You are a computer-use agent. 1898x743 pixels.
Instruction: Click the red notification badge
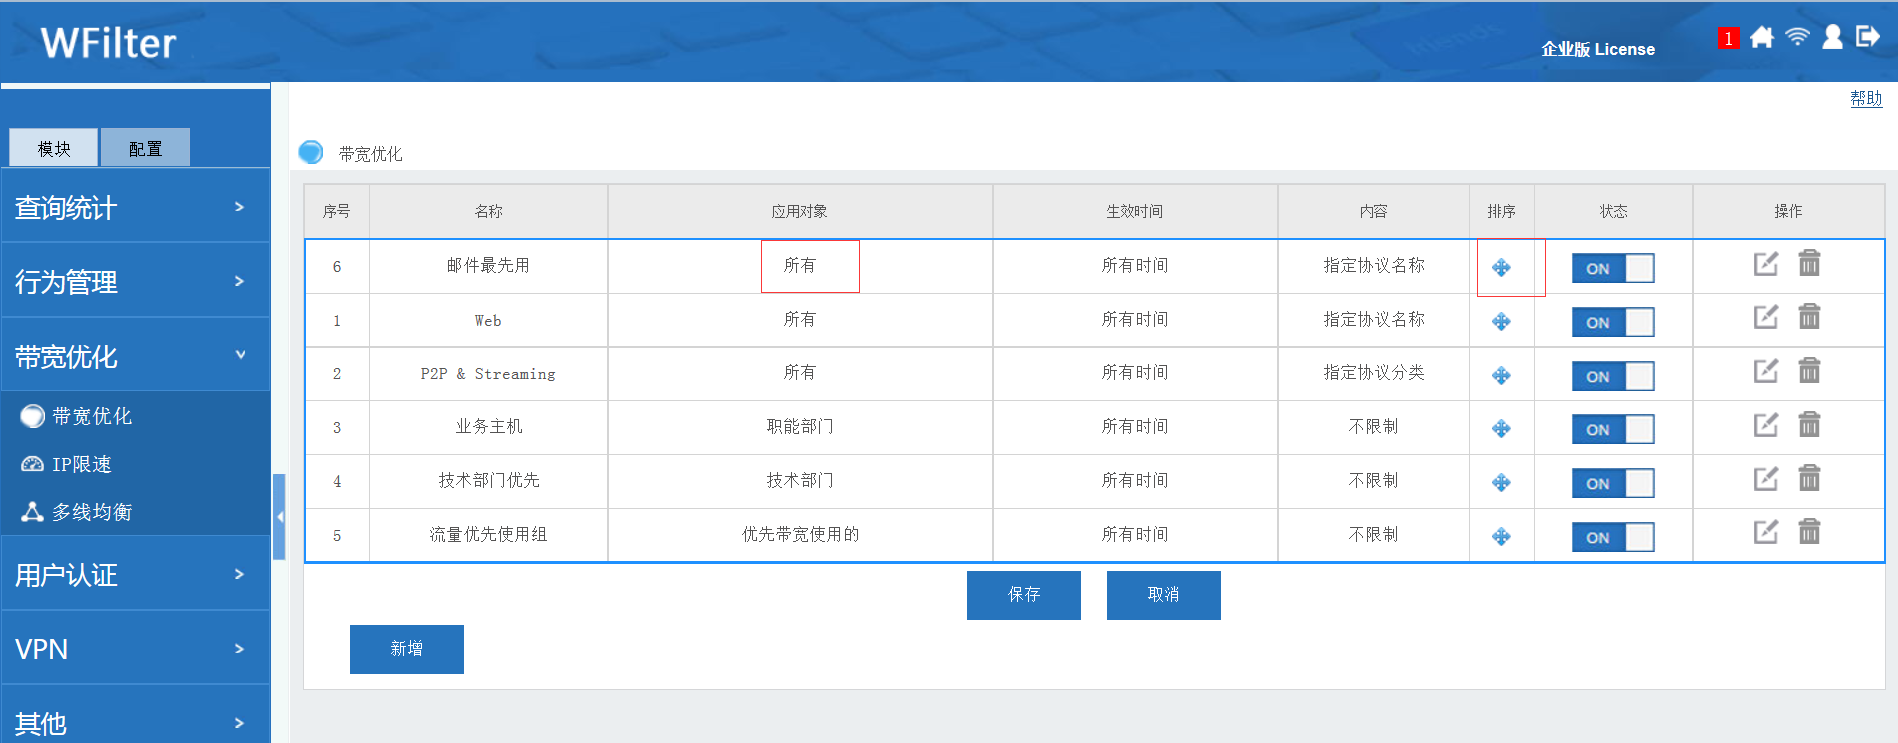[x=1727, y=39]
